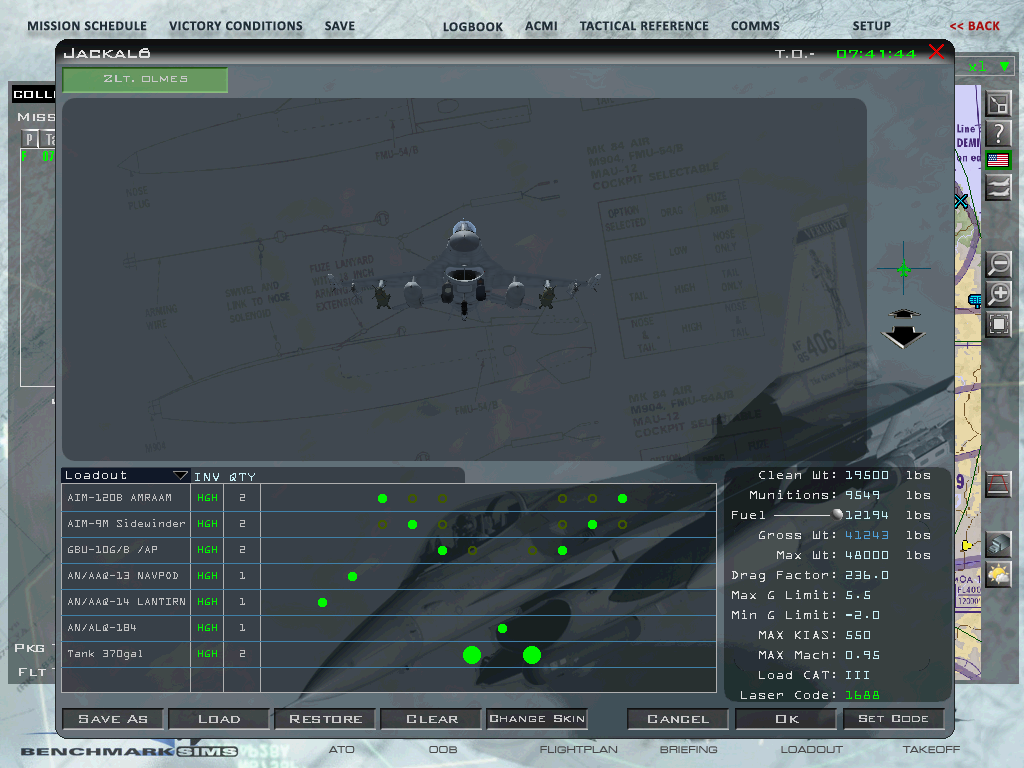Toggle the AN/AAQ-14 LANTIRN station dot
Image resolution: width=1024 pixels, height=768 pixels.
(323, 603)
